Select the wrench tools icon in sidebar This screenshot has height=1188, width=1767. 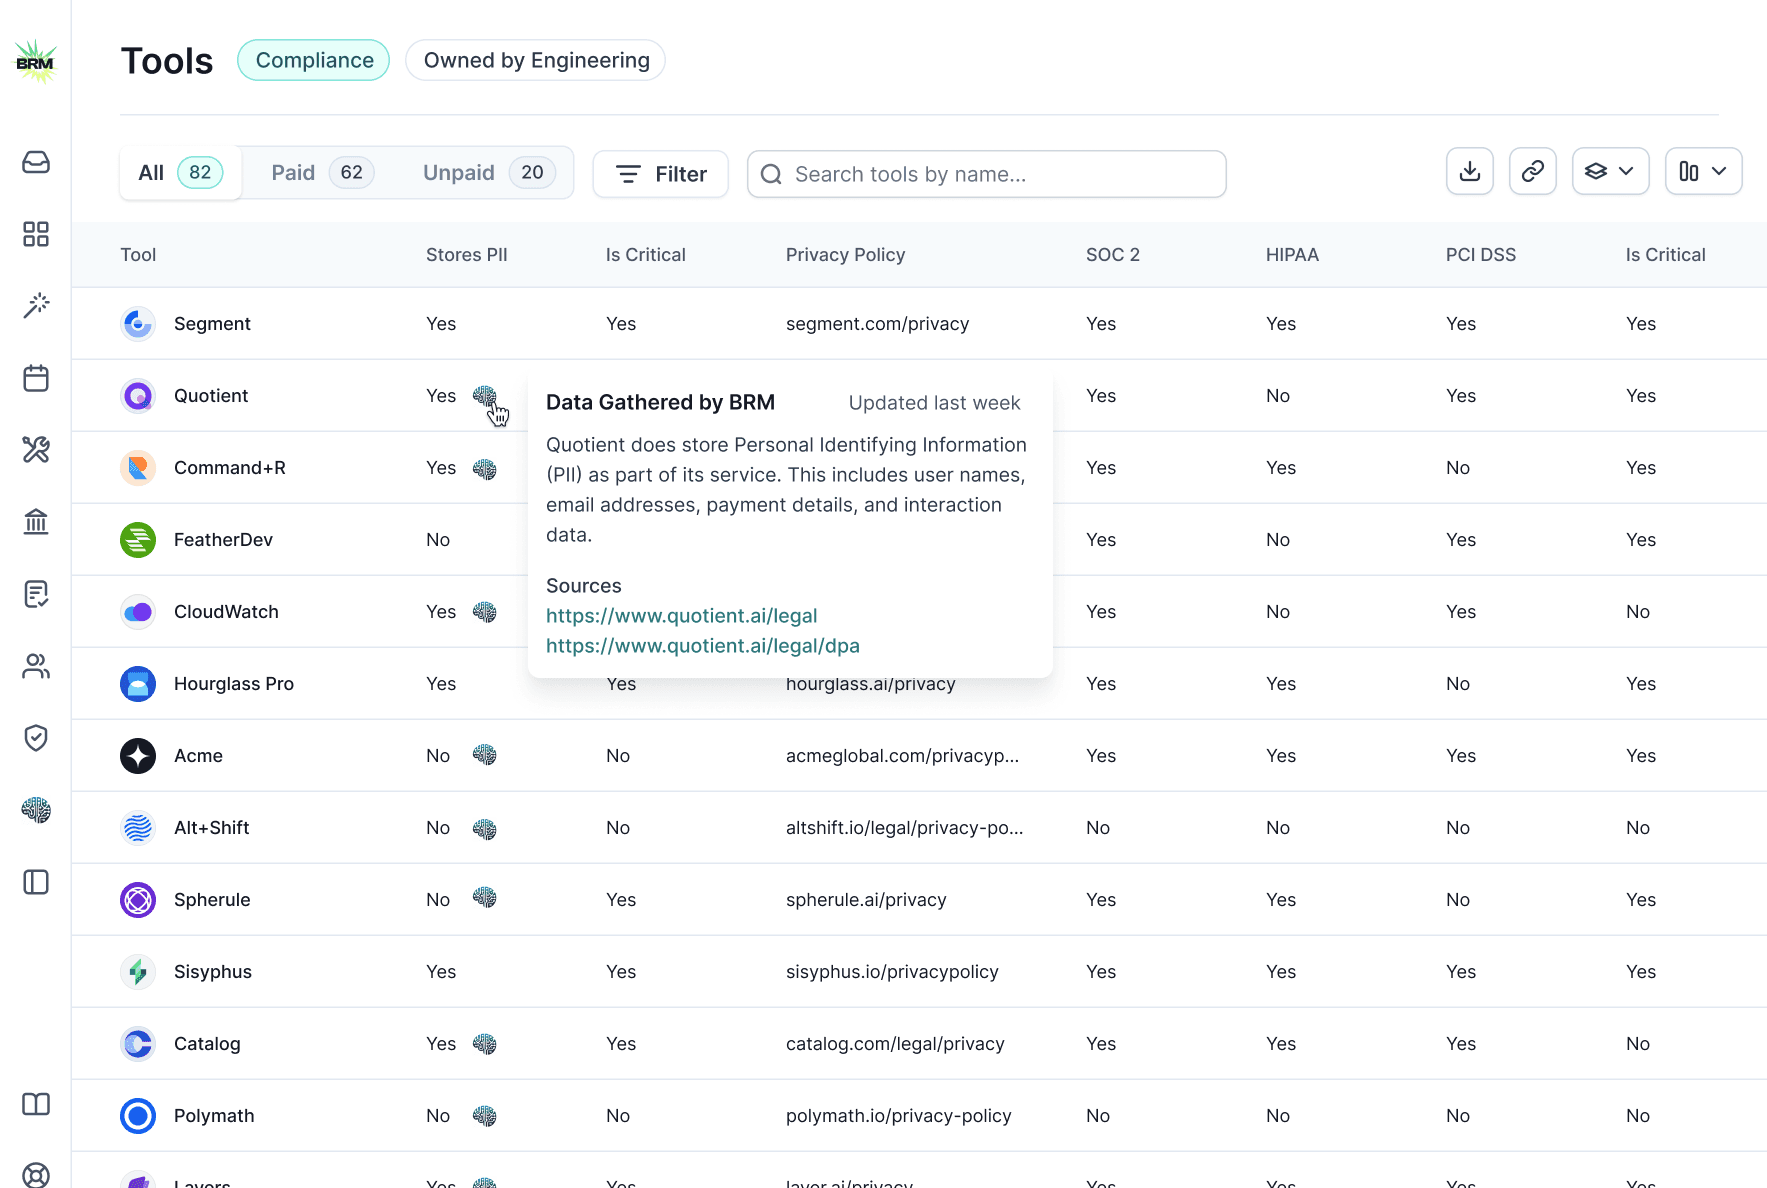(x=36, y=450)
